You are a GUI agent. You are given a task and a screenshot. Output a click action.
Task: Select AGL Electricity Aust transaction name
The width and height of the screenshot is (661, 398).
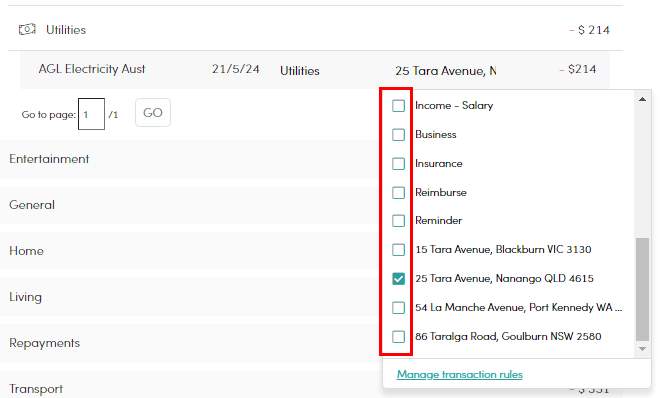click(92, 69)
